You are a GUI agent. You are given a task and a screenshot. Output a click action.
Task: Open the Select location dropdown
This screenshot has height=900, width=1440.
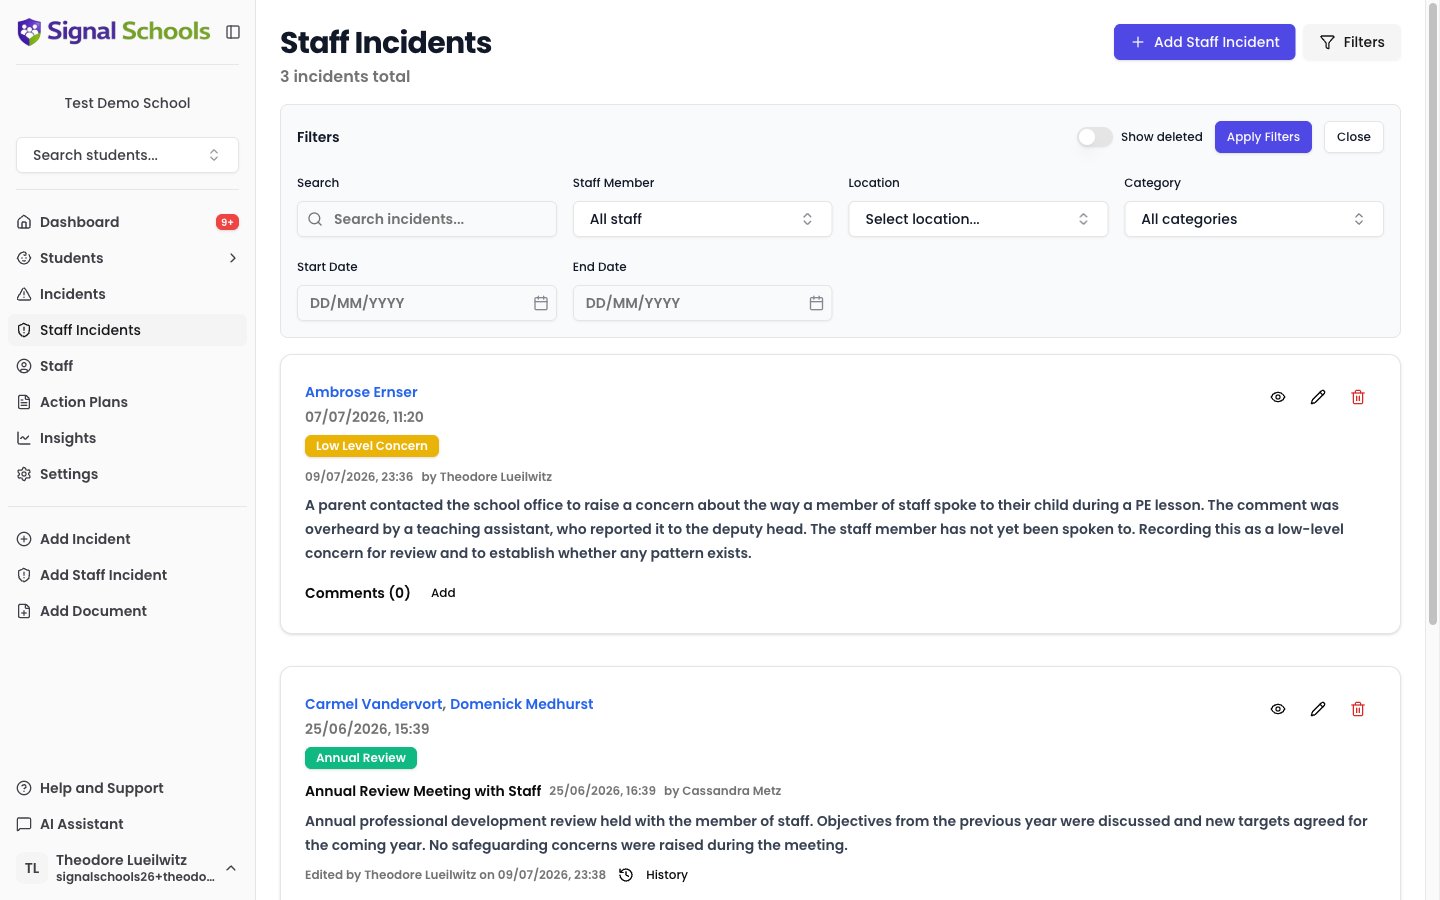[978, 219]
